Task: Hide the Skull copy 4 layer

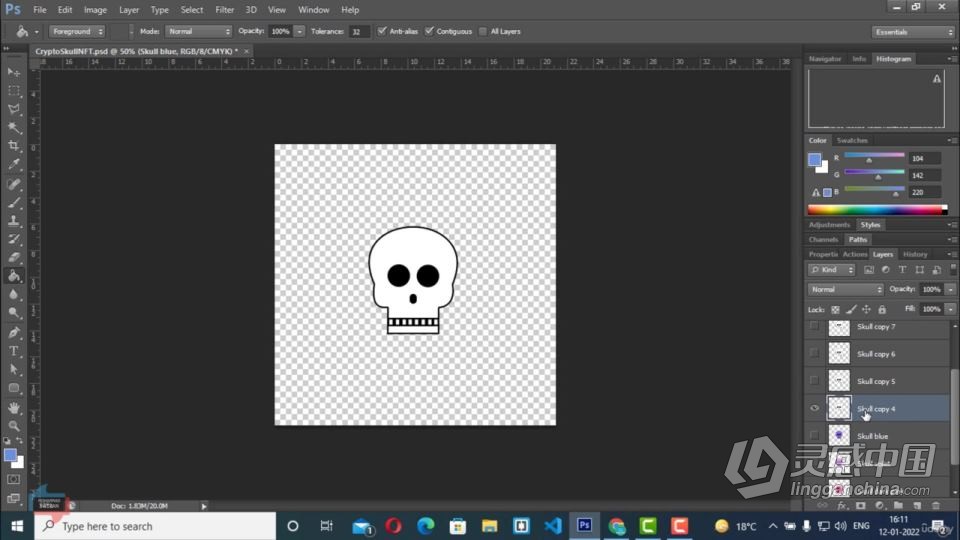Action: click(814, 408)
